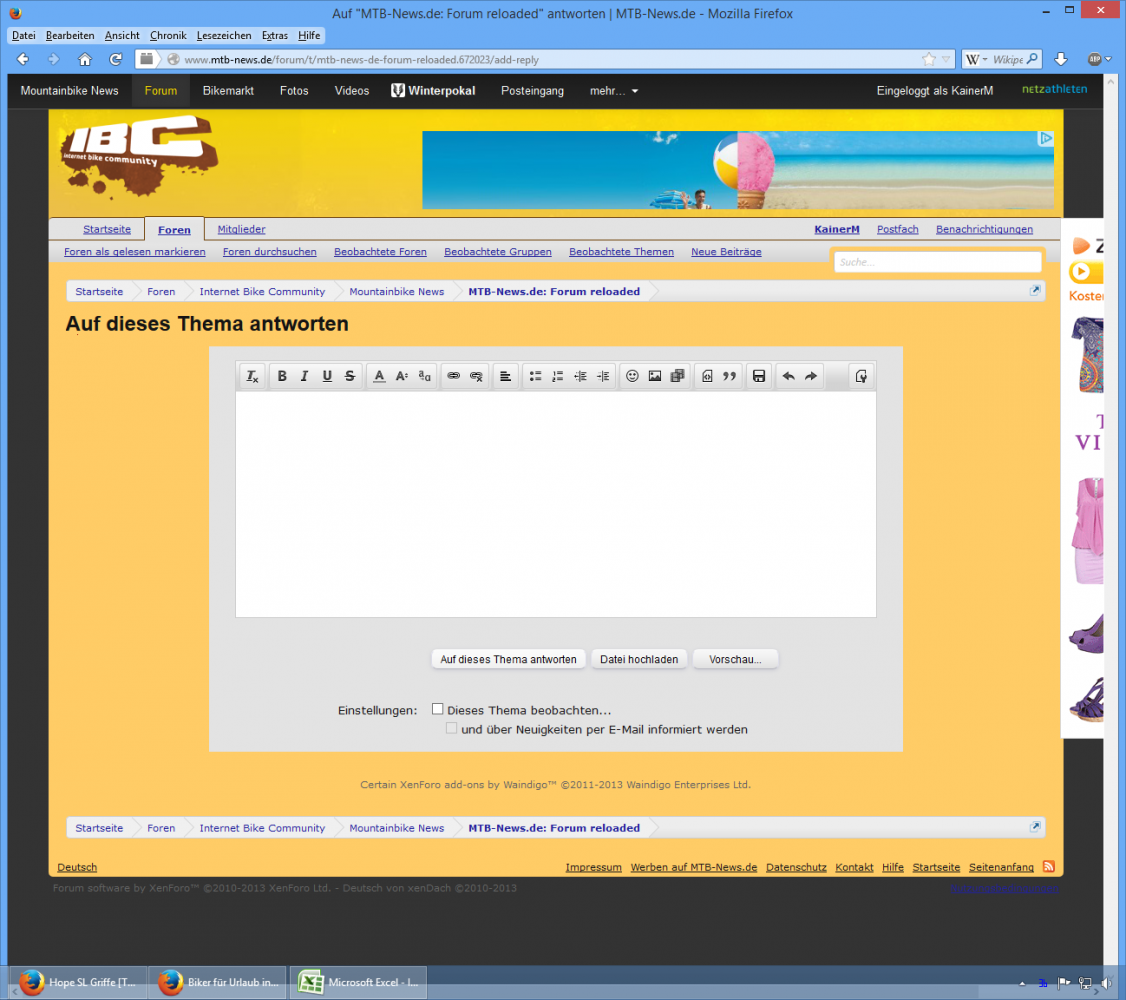Click the 'Datei hochladen' button
The height and width of the screenshot is (1000, 1126).
(x=639, y=659)
